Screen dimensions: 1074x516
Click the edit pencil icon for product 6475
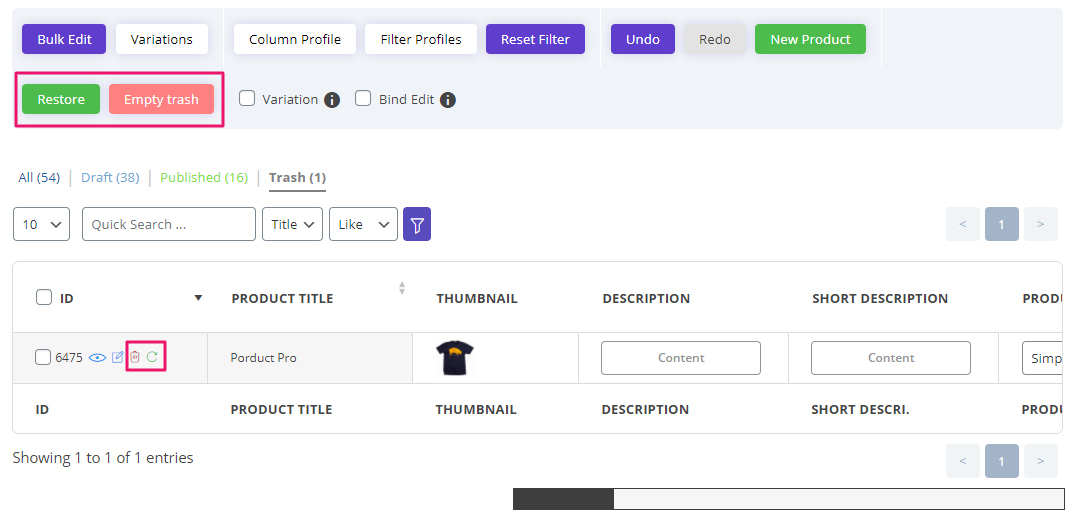(x=118, y=357)
